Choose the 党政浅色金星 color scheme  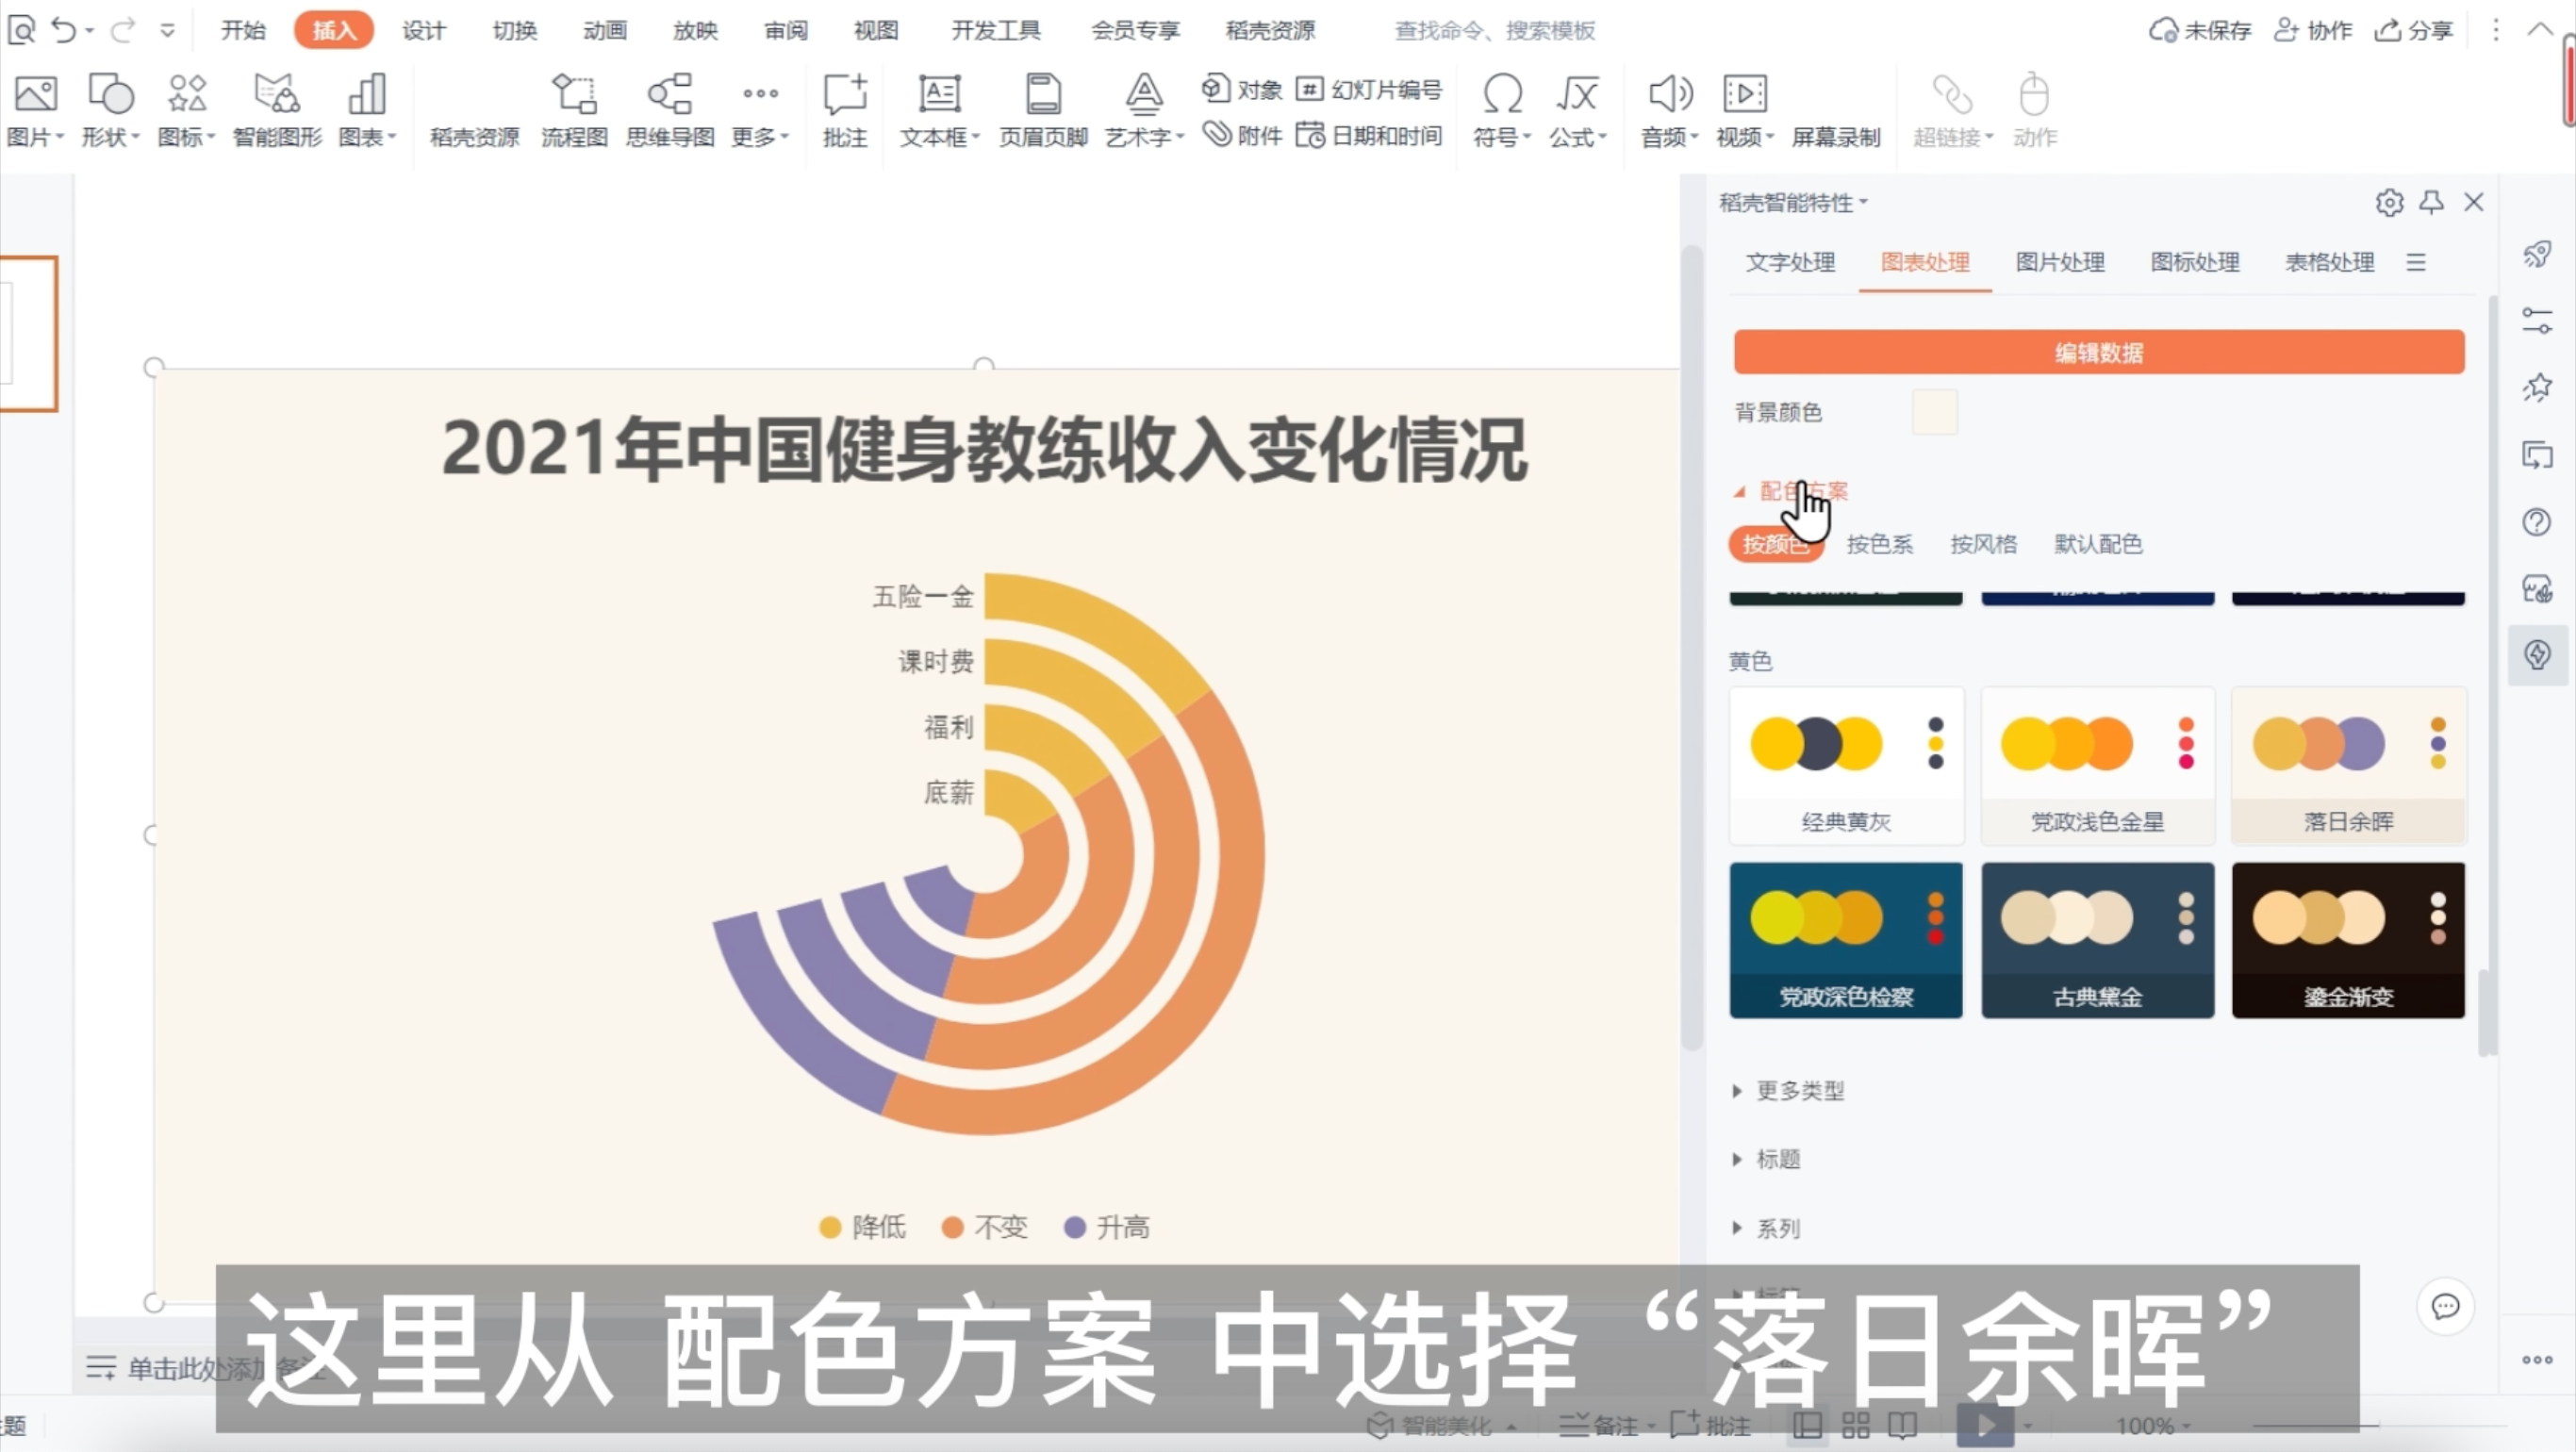click(x=2097, y=765)
